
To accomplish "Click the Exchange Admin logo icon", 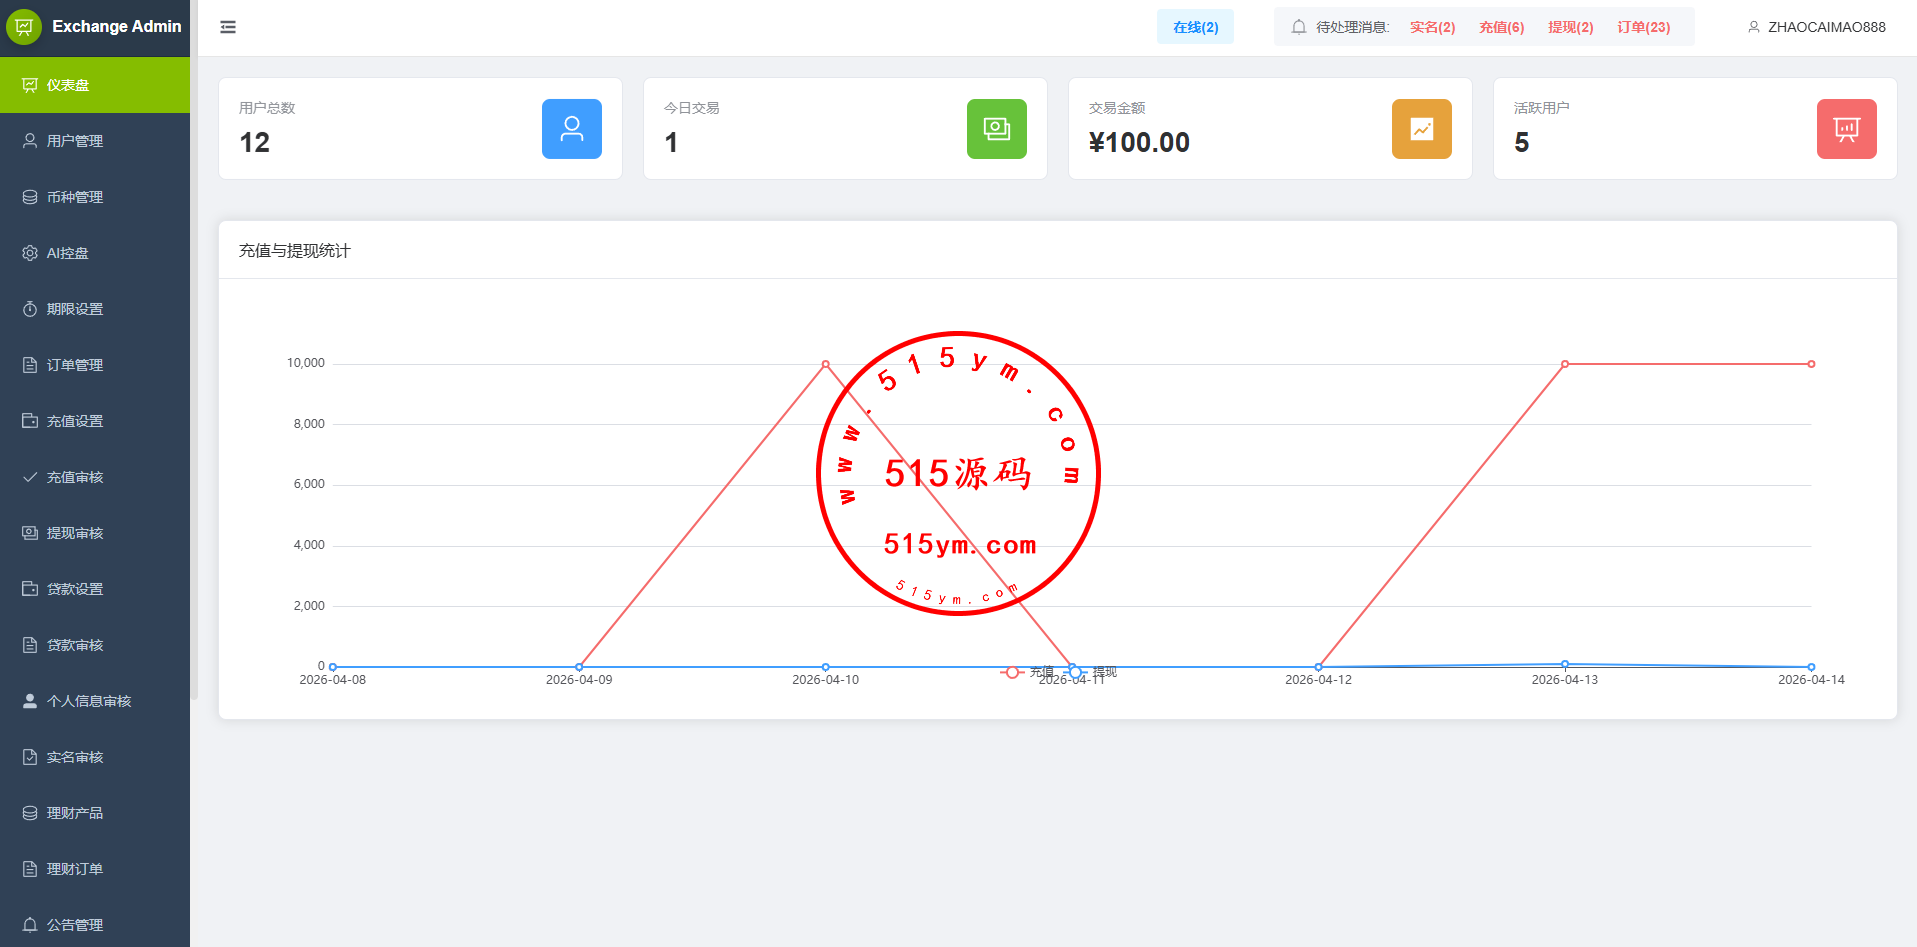I will tap(24, 27).
